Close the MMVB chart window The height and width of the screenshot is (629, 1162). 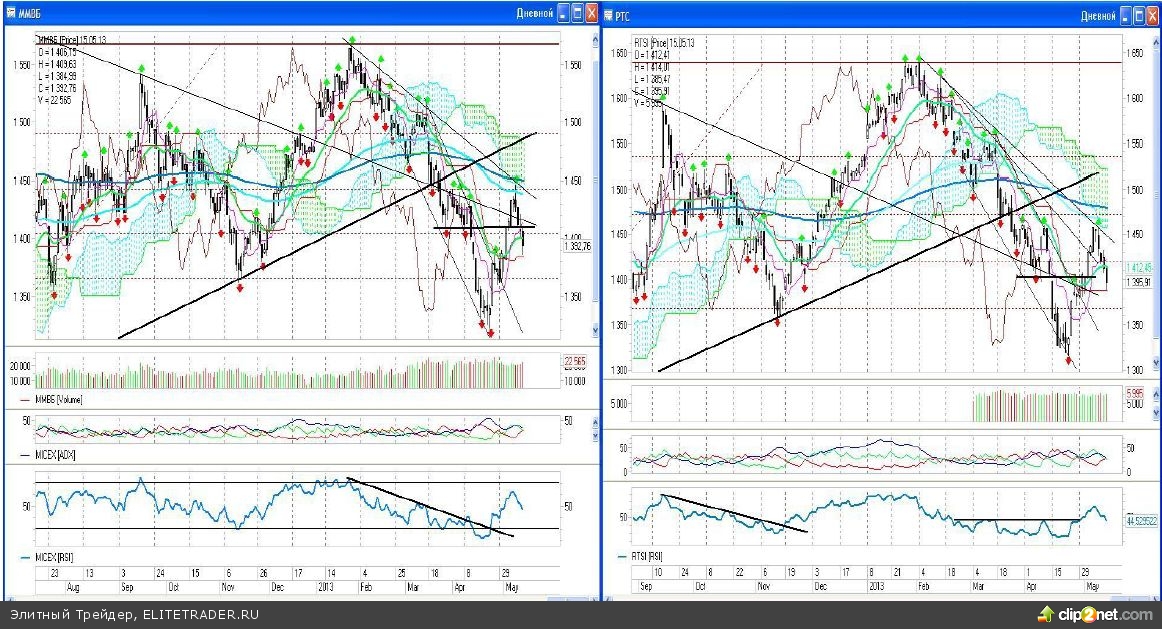(592, 13)
